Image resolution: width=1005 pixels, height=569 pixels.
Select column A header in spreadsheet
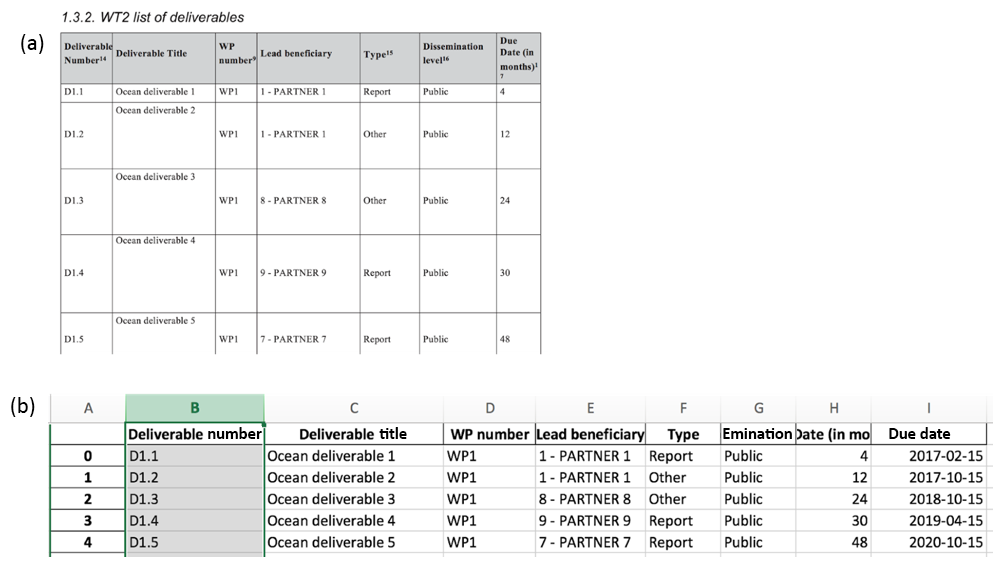click(x=88, y=407)
